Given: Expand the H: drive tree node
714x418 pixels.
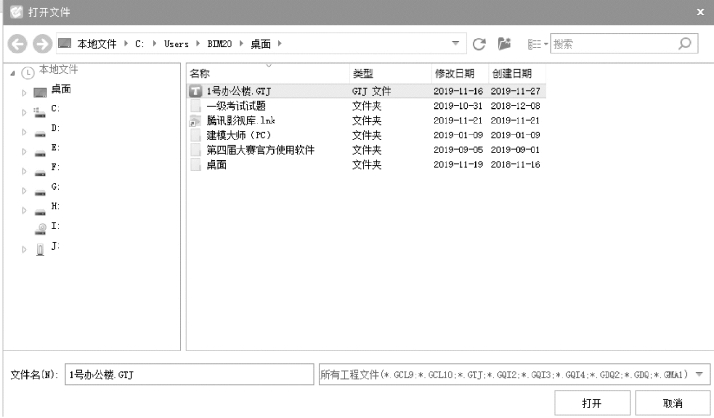Looking at the screenshot, I should click(24, 210).
